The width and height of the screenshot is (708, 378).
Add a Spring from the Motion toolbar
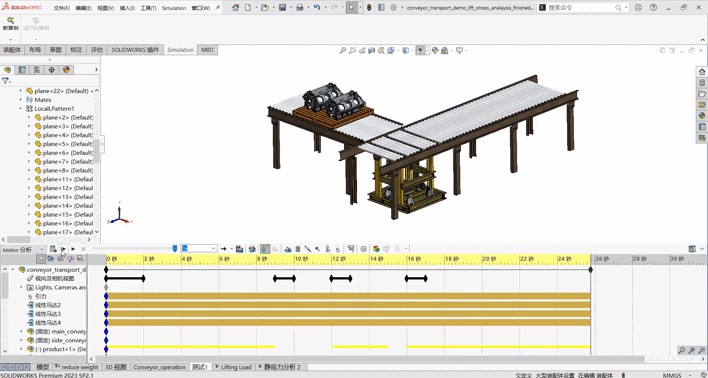pos(298,249)
